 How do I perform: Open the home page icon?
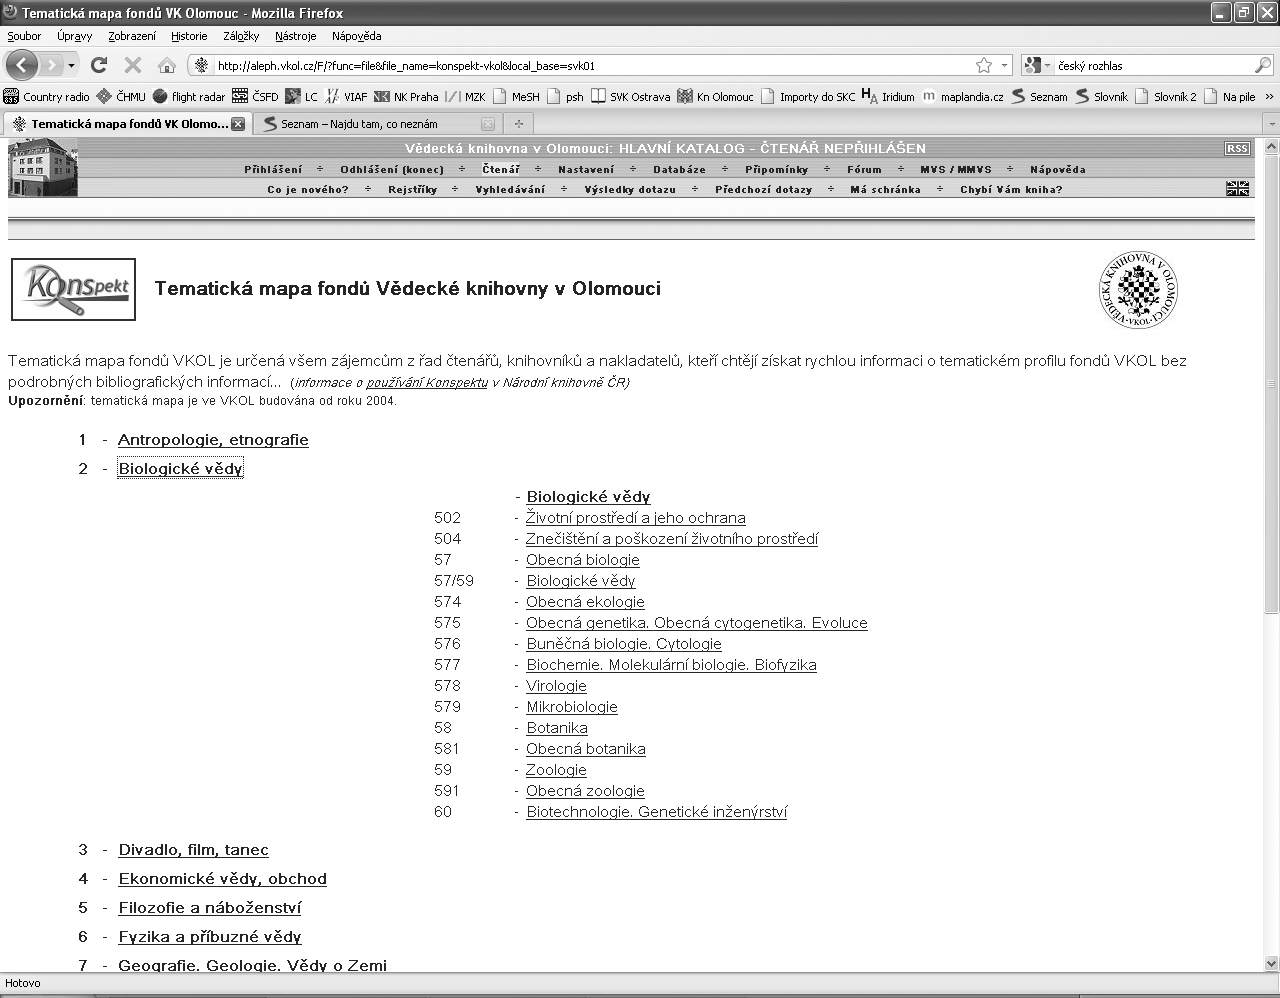point(167,65)
